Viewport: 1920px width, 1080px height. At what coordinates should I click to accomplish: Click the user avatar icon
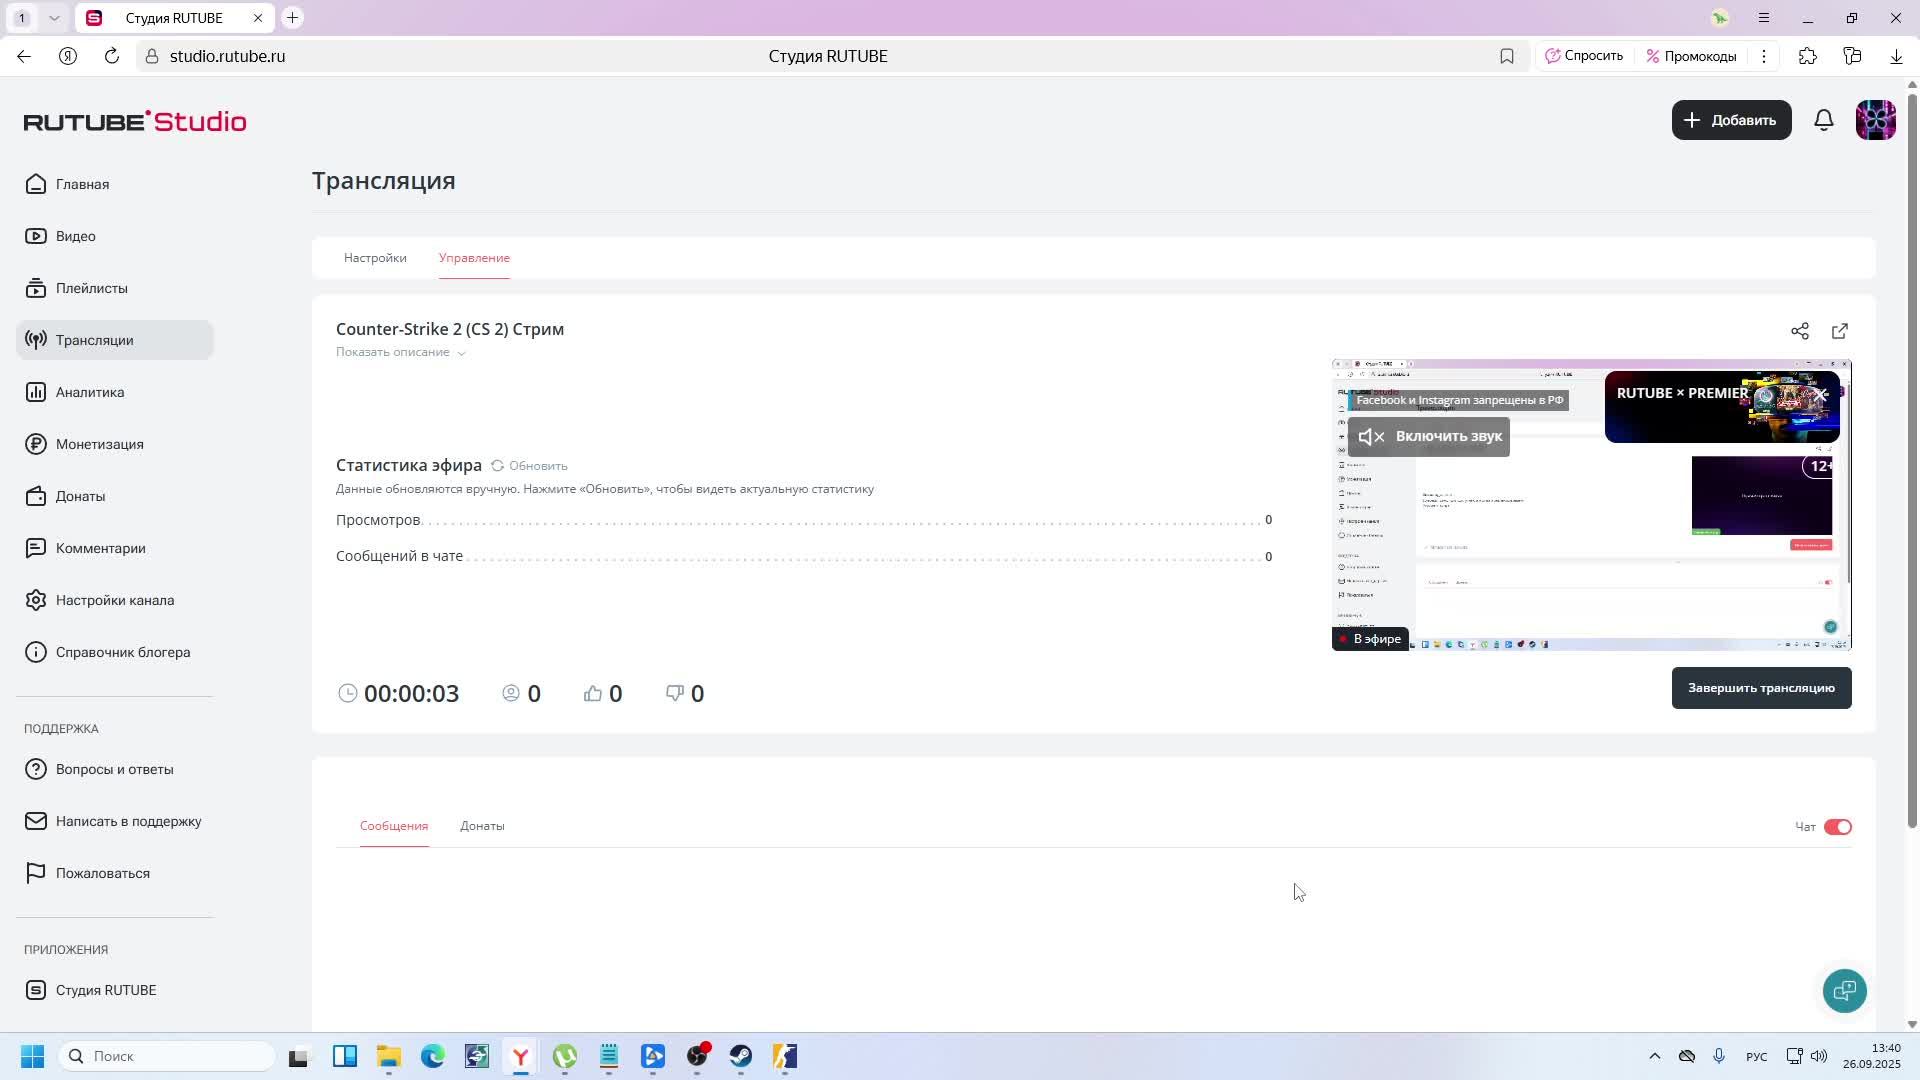(x=1875, y=120)
